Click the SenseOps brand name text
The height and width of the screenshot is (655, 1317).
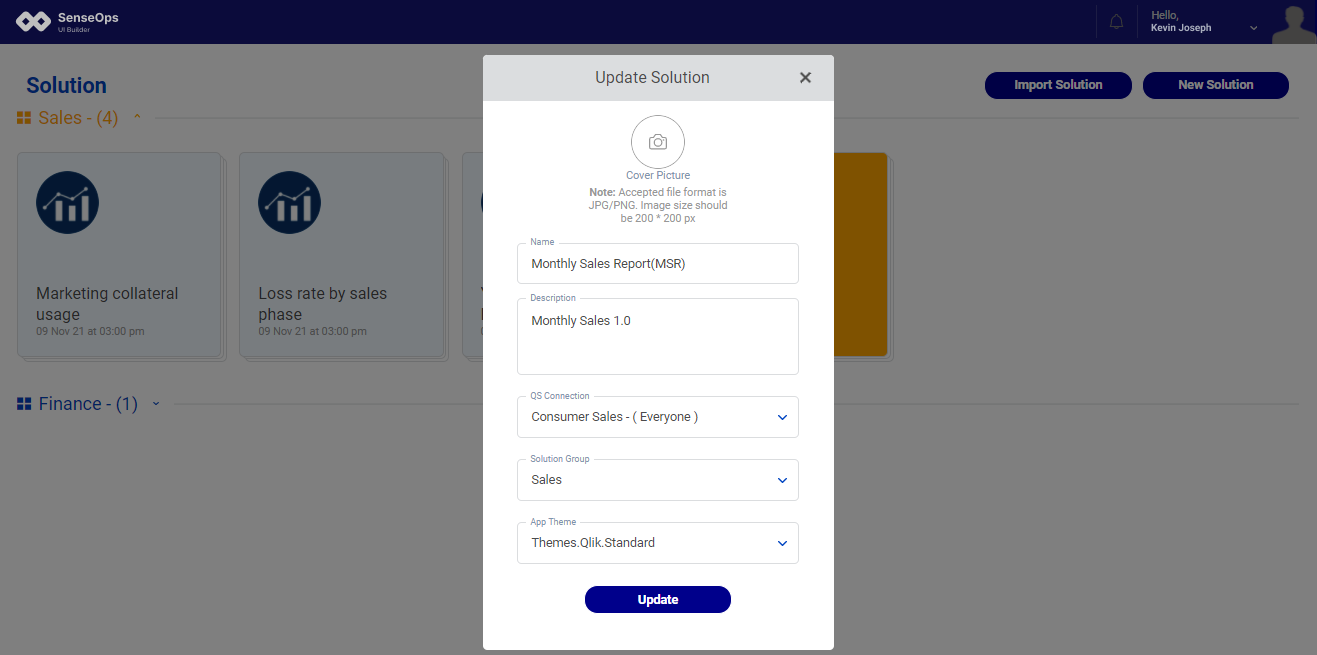[88, 18]
